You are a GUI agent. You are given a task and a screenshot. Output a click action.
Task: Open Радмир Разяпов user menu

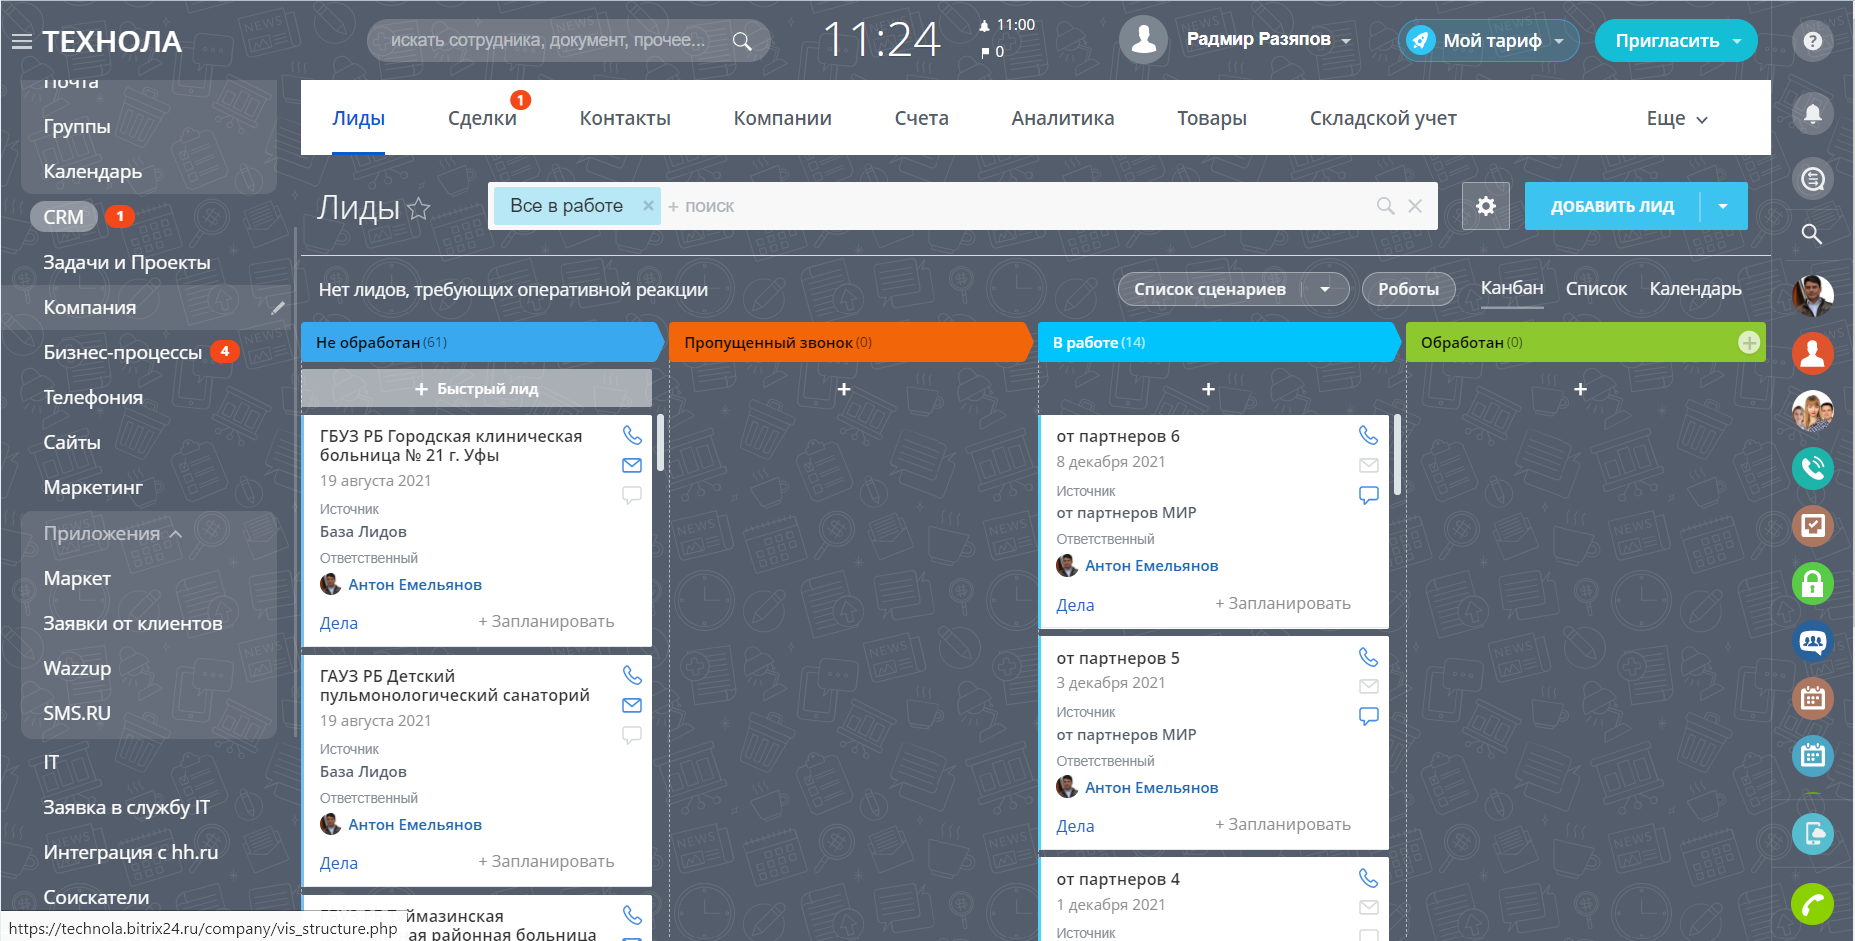[x=1268, y=40]
